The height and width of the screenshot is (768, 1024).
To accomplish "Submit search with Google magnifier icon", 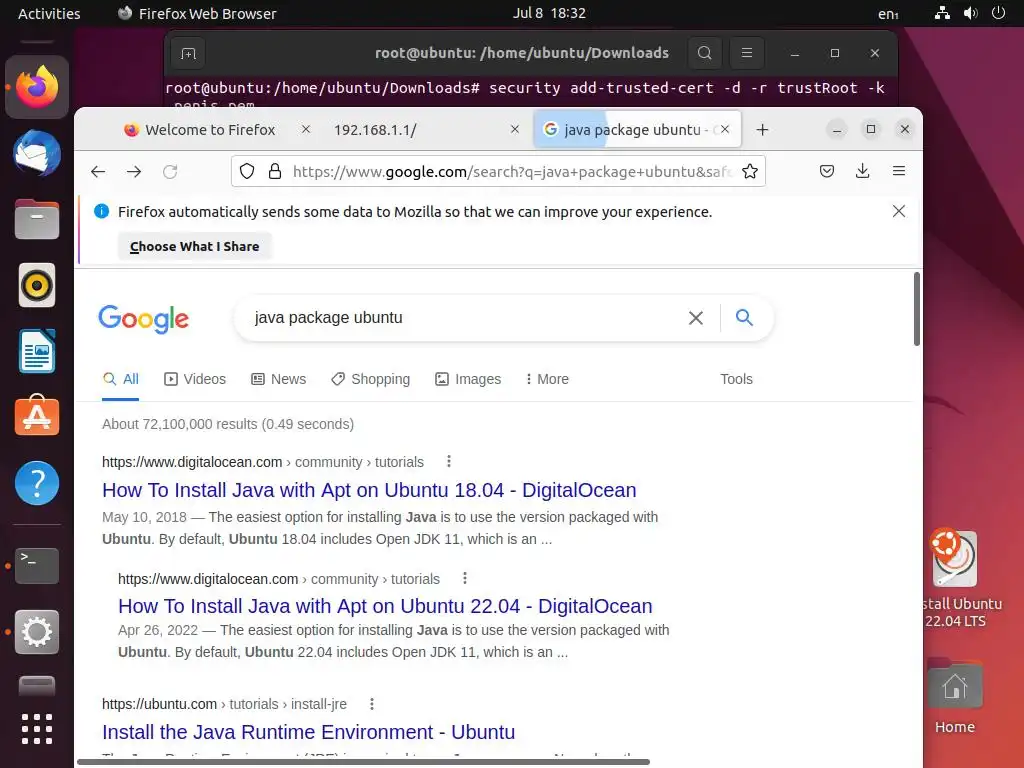I will [744, 317].
